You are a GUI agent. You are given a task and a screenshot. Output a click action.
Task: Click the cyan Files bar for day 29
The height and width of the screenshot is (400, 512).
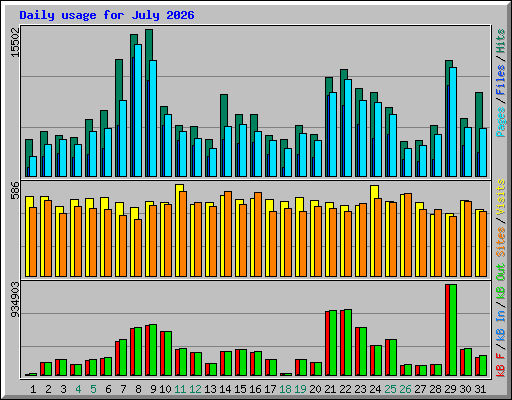[453, 122]
